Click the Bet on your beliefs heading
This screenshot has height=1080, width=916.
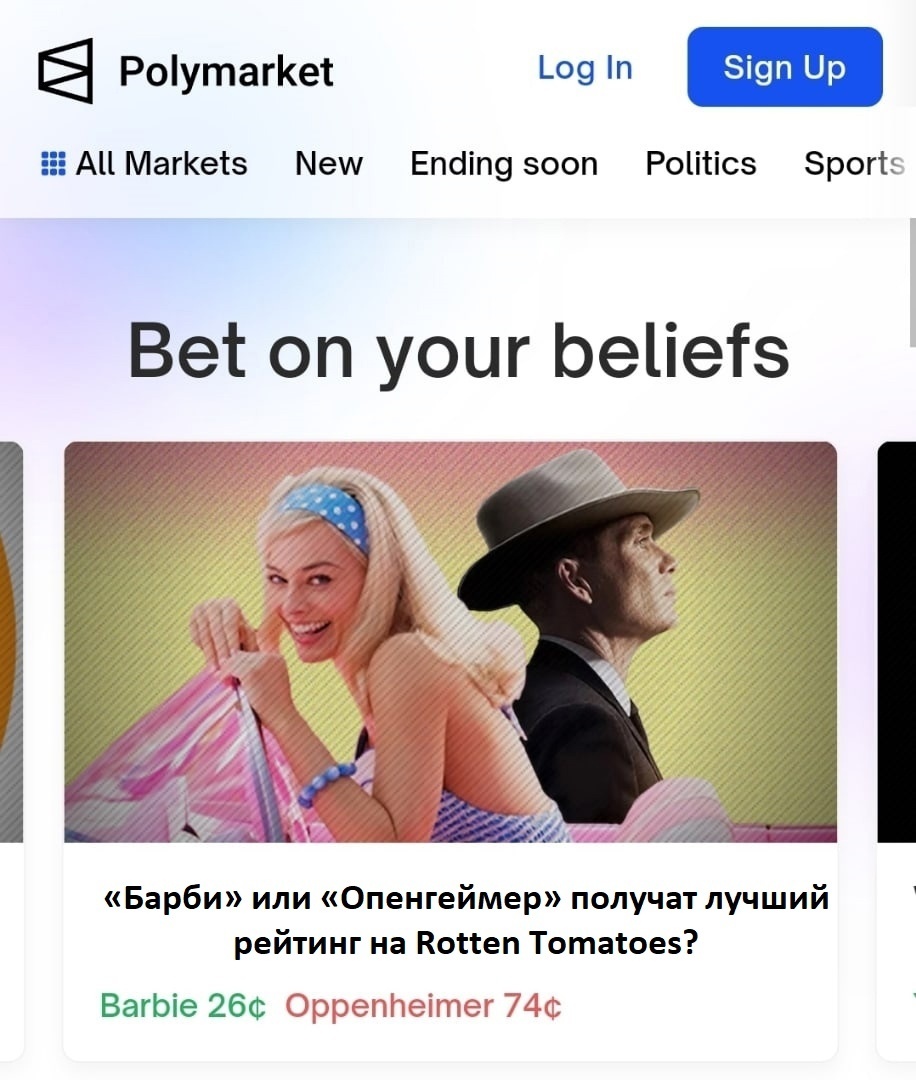pyautogui.click(x=459, y=351)
